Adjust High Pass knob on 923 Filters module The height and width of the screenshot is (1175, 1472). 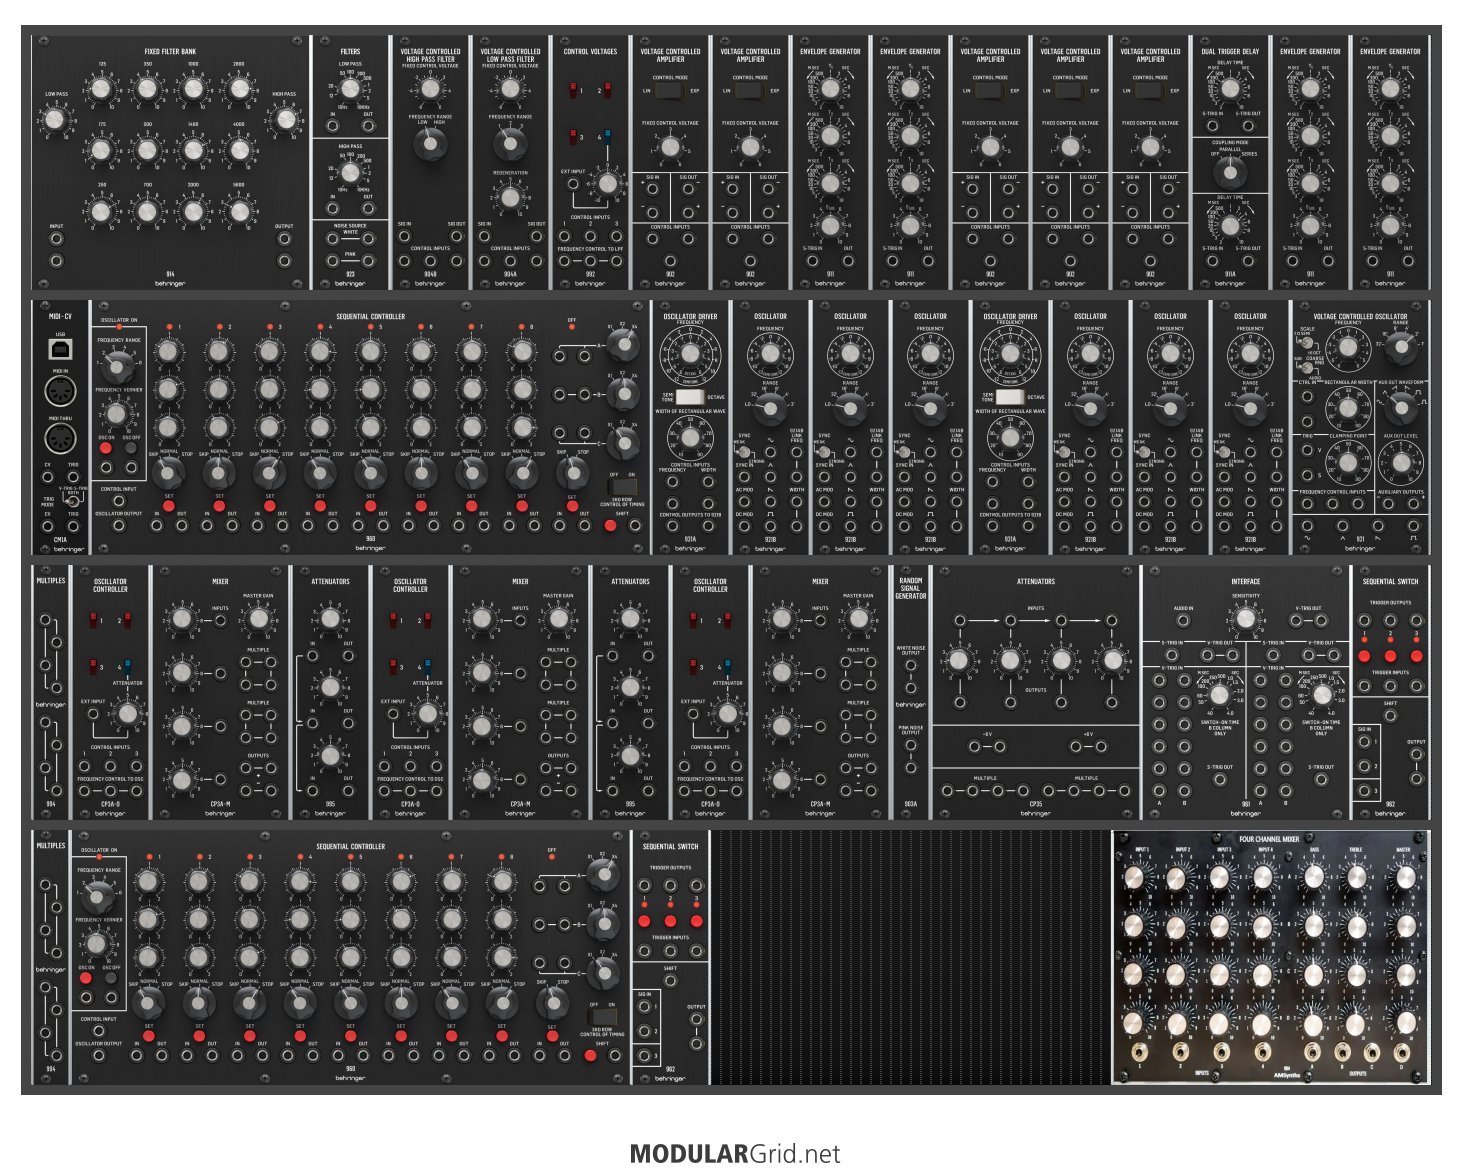(351, 172)
